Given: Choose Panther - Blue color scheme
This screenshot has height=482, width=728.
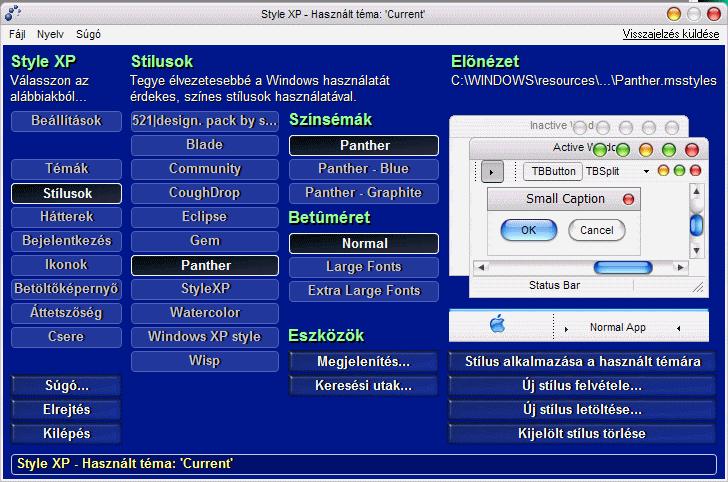Looking at the screenshot, I should click(x=364, y=169).
